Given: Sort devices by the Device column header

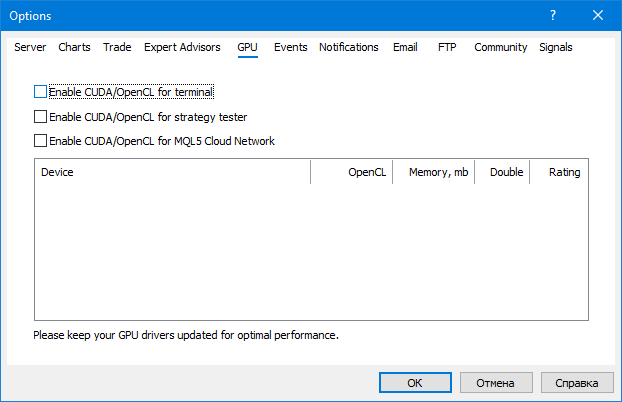Looking at the screenshot, I should (172, 172).
